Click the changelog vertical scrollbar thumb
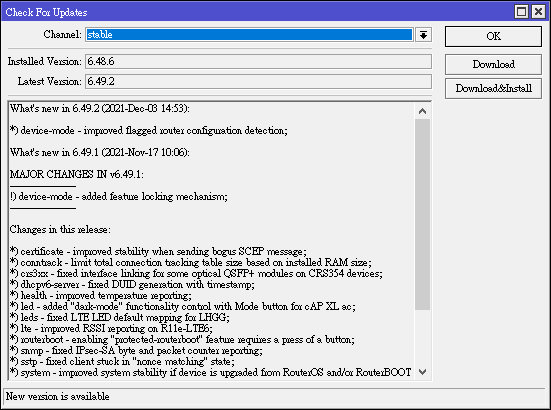Image resolution: width=551 pixels, height=410 pixels. (422, 214)
